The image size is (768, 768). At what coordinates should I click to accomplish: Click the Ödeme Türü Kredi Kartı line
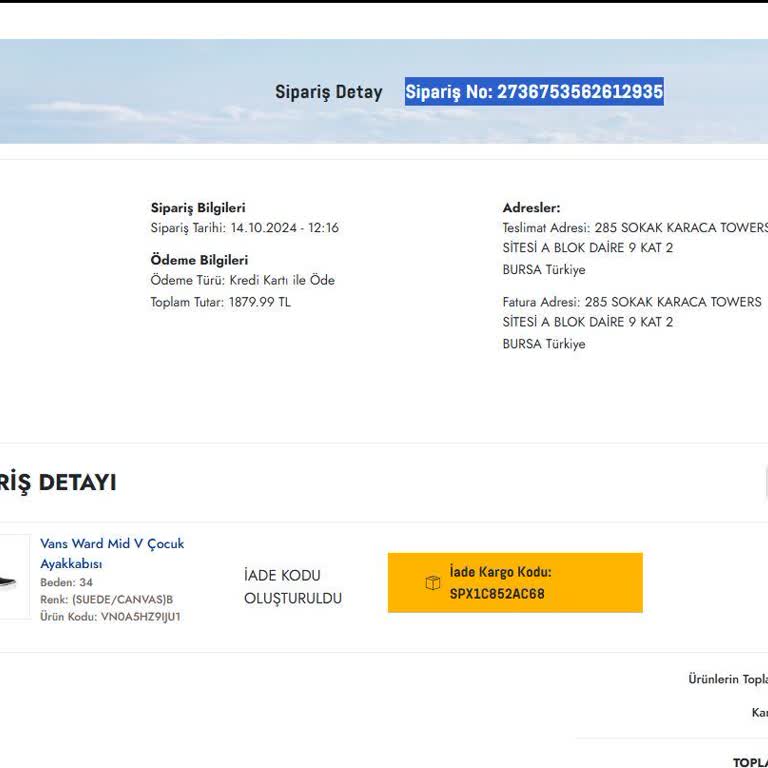[x=242, y=280]
